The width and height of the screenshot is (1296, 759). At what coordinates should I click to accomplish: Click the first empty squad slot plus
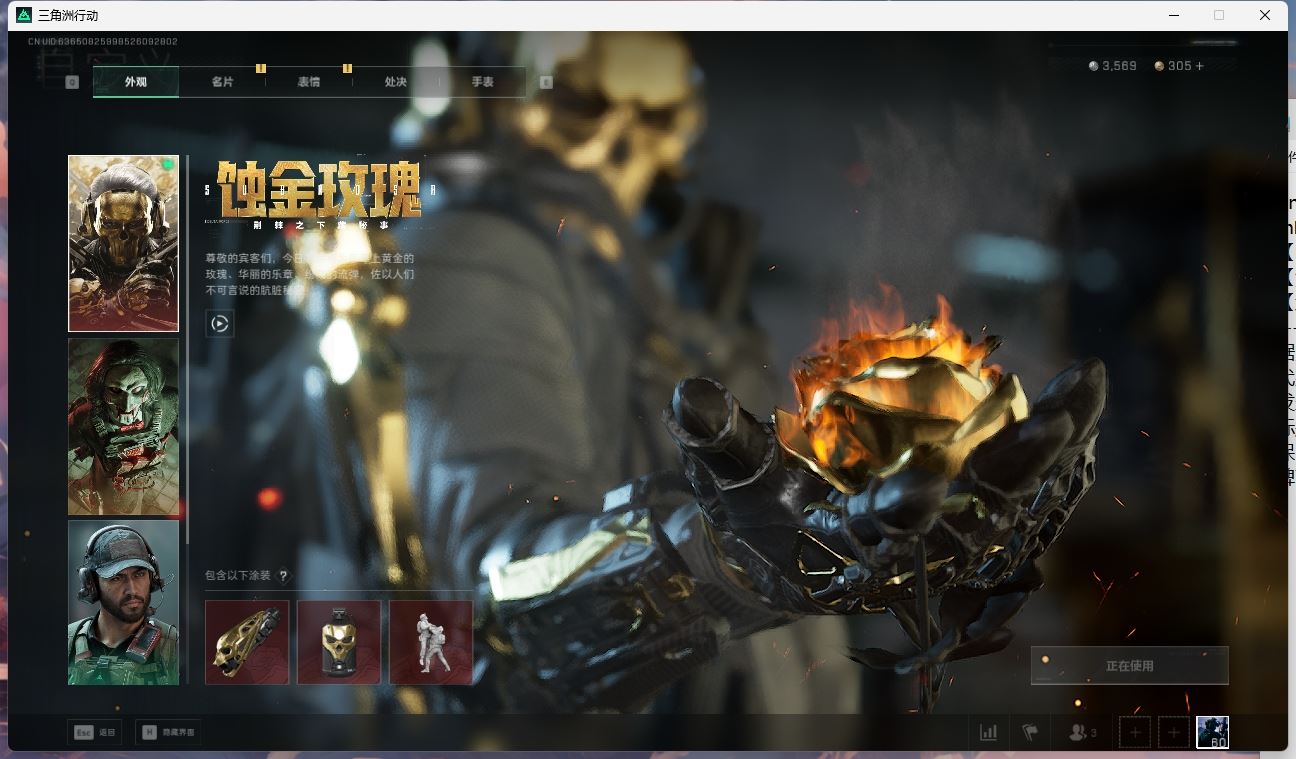click(1134, 732)
